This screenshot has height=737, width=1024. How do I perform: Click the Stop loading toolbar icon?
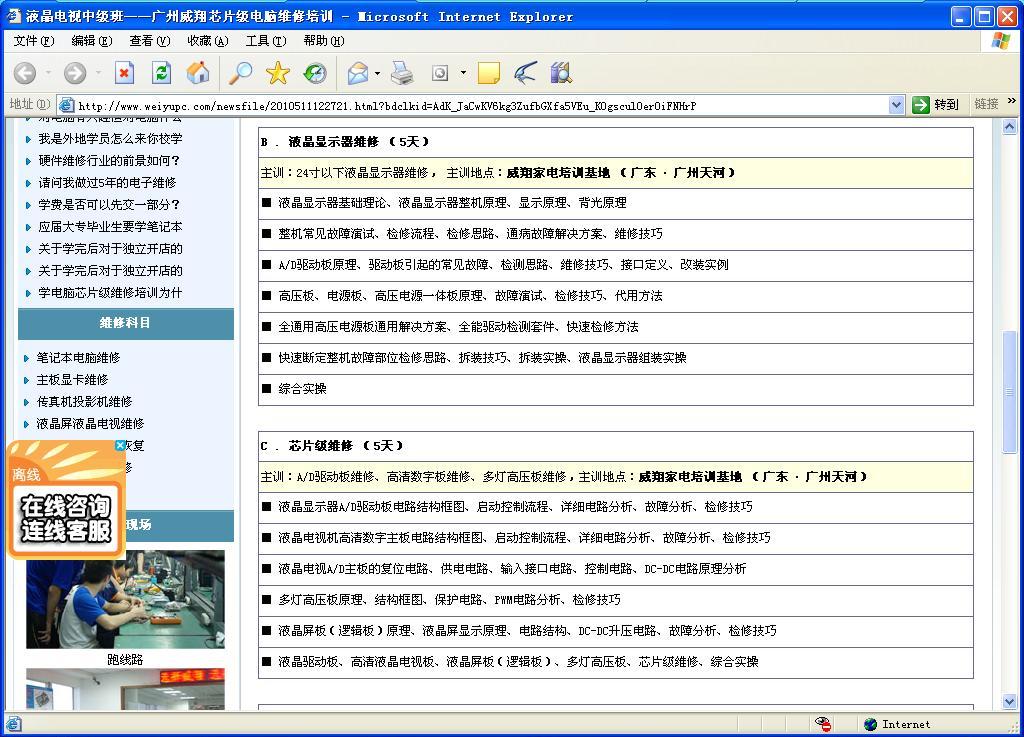124,73
